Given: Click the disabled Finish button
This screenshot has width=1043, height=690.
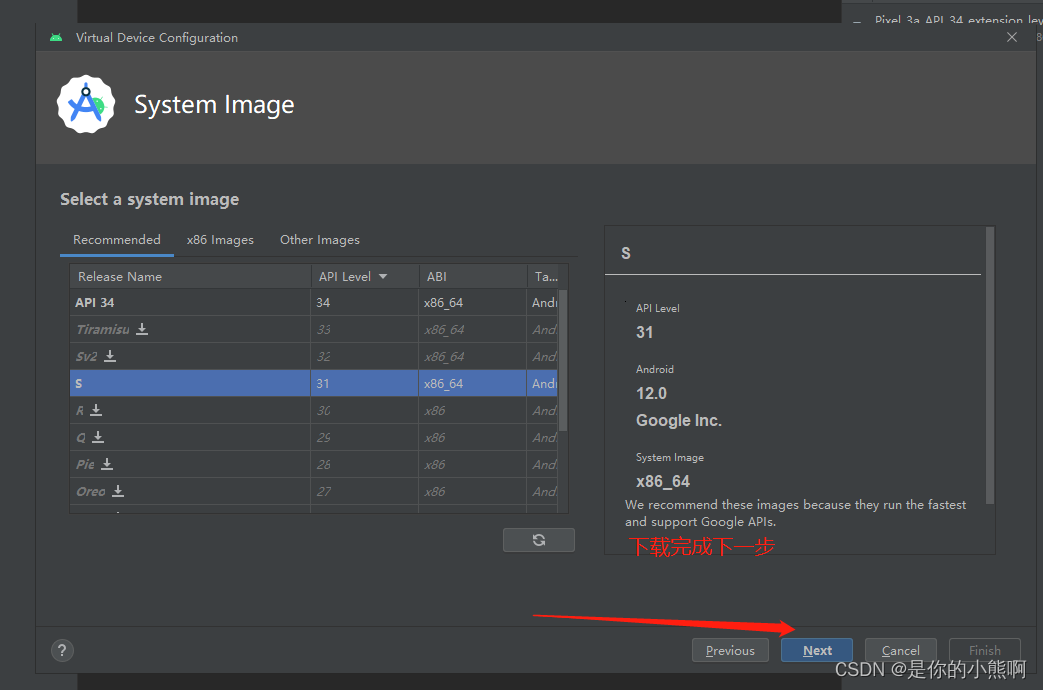Looking at the screenshot, I should [x=984, y=650].
